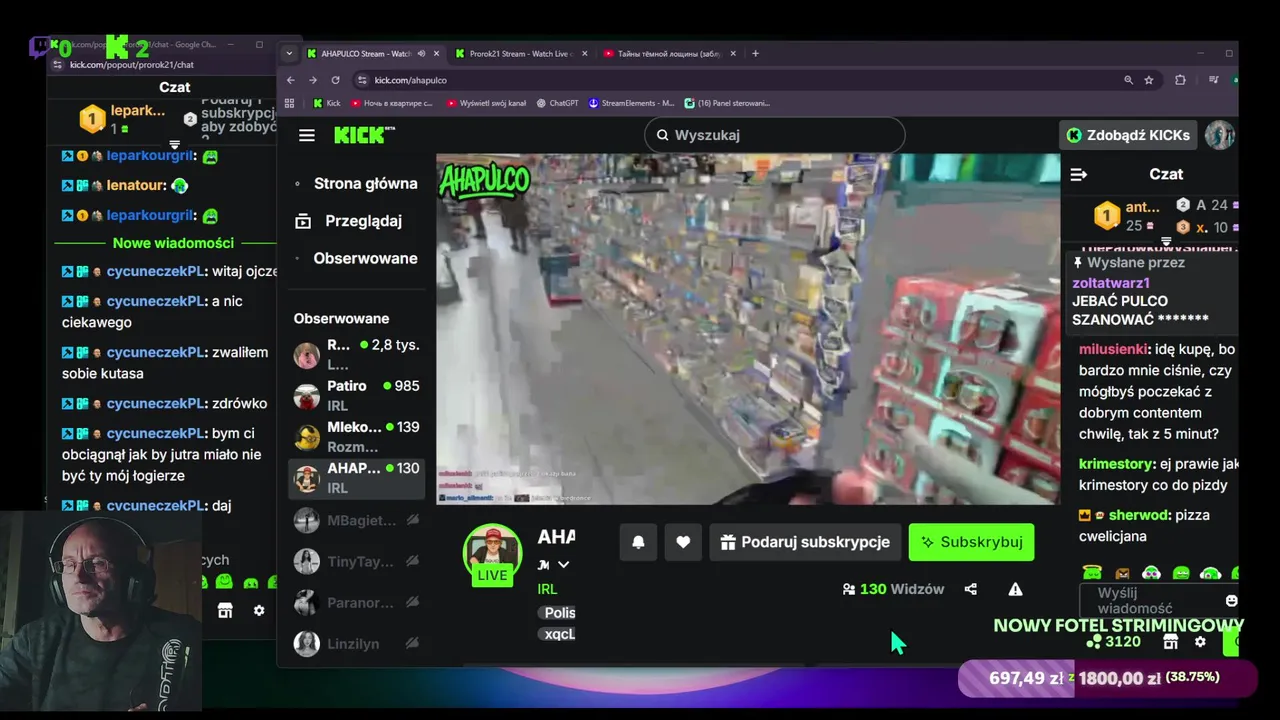1280x720 pixels.
Task: Reload the kick.com/ahapulco page
Action: pos(335,80)
